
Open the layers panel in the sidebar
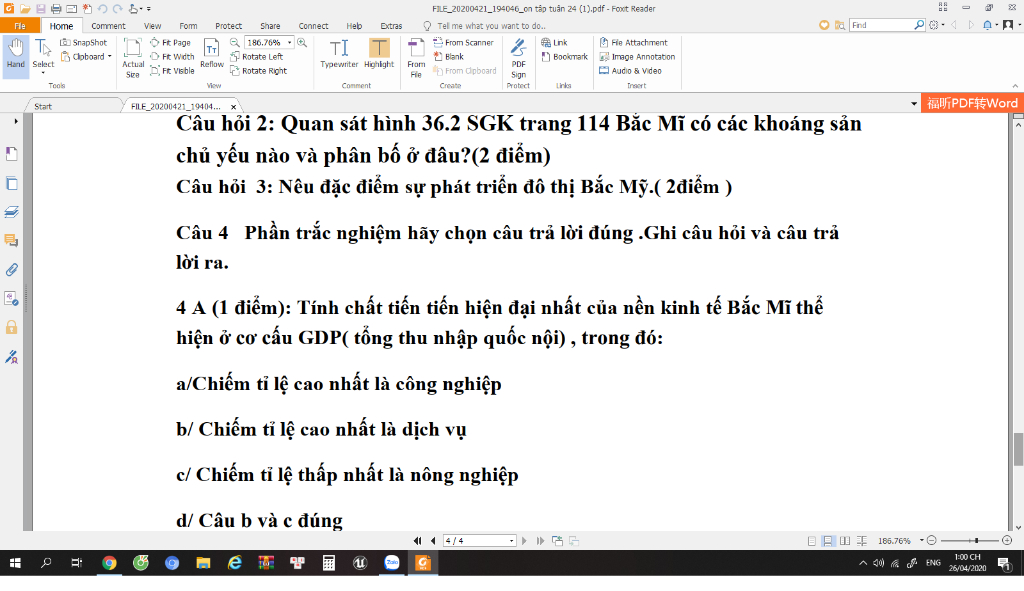(x=11, y=212)
